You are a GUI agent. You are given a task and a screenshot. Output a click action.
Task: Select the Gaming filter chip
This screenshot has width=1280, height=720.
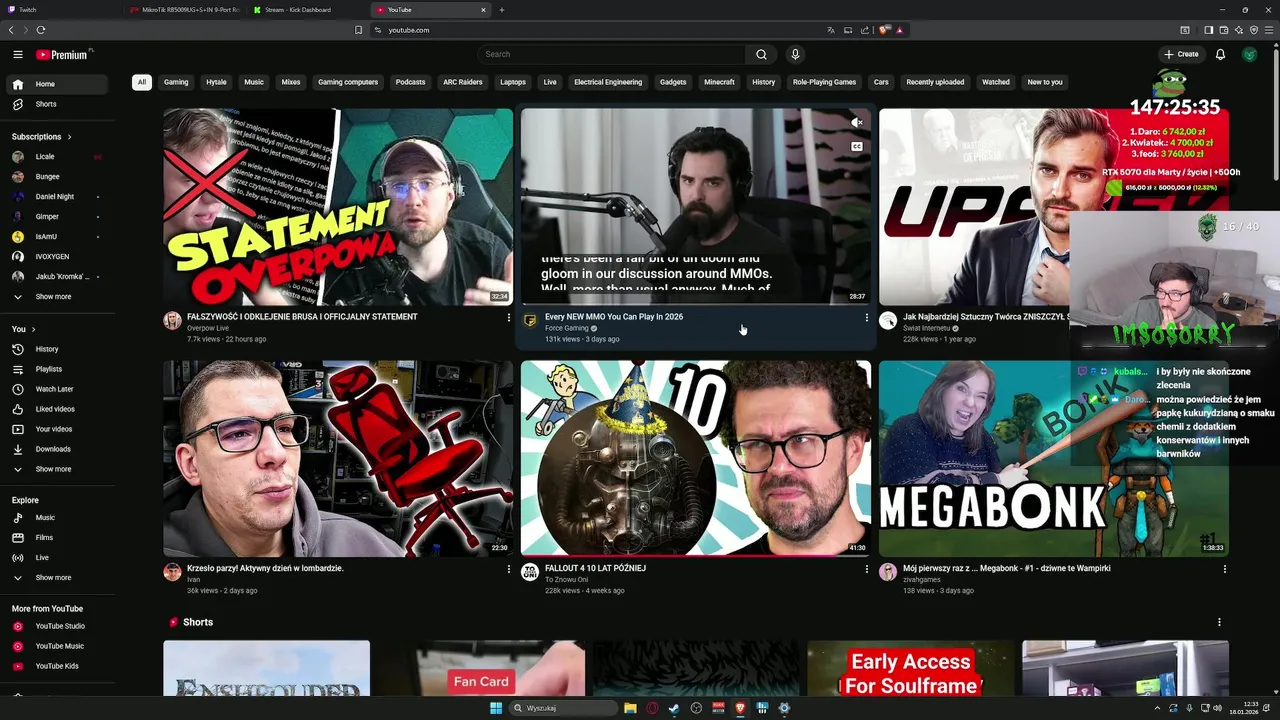[x=176, y=82]
